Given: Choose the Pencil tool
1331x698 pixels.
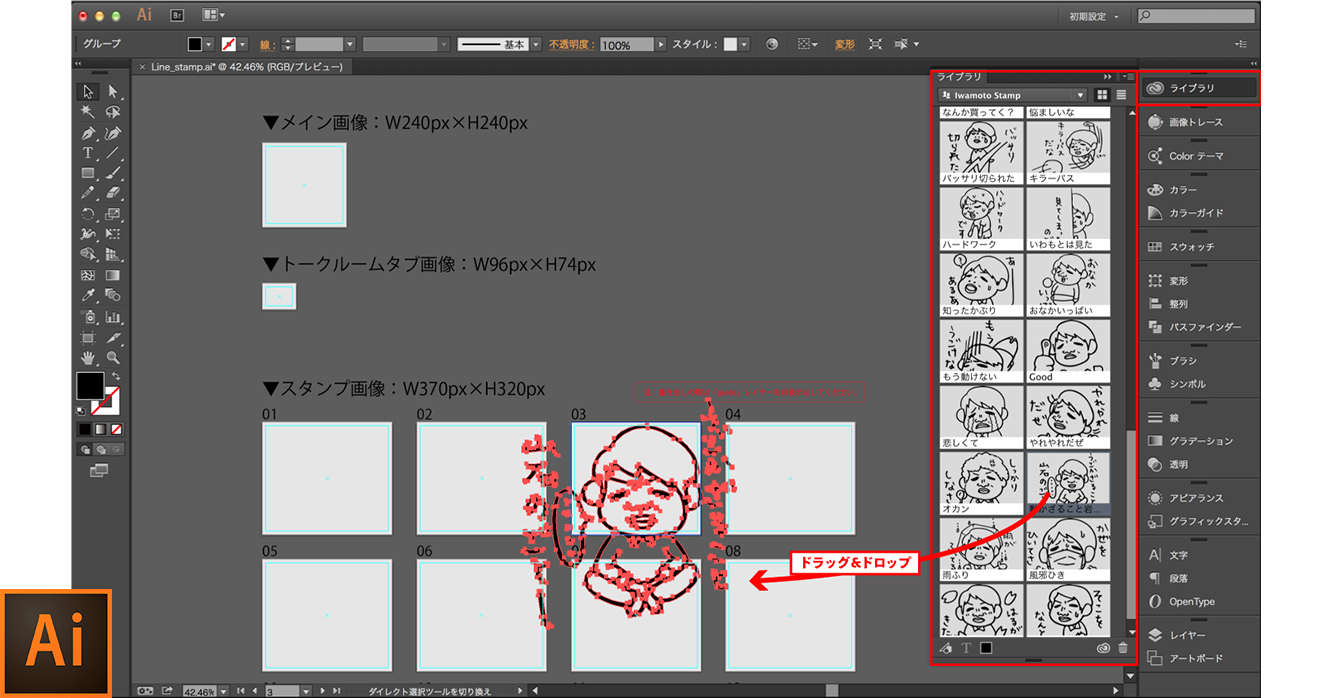Looking at the screenshot, I should (89, 193).
